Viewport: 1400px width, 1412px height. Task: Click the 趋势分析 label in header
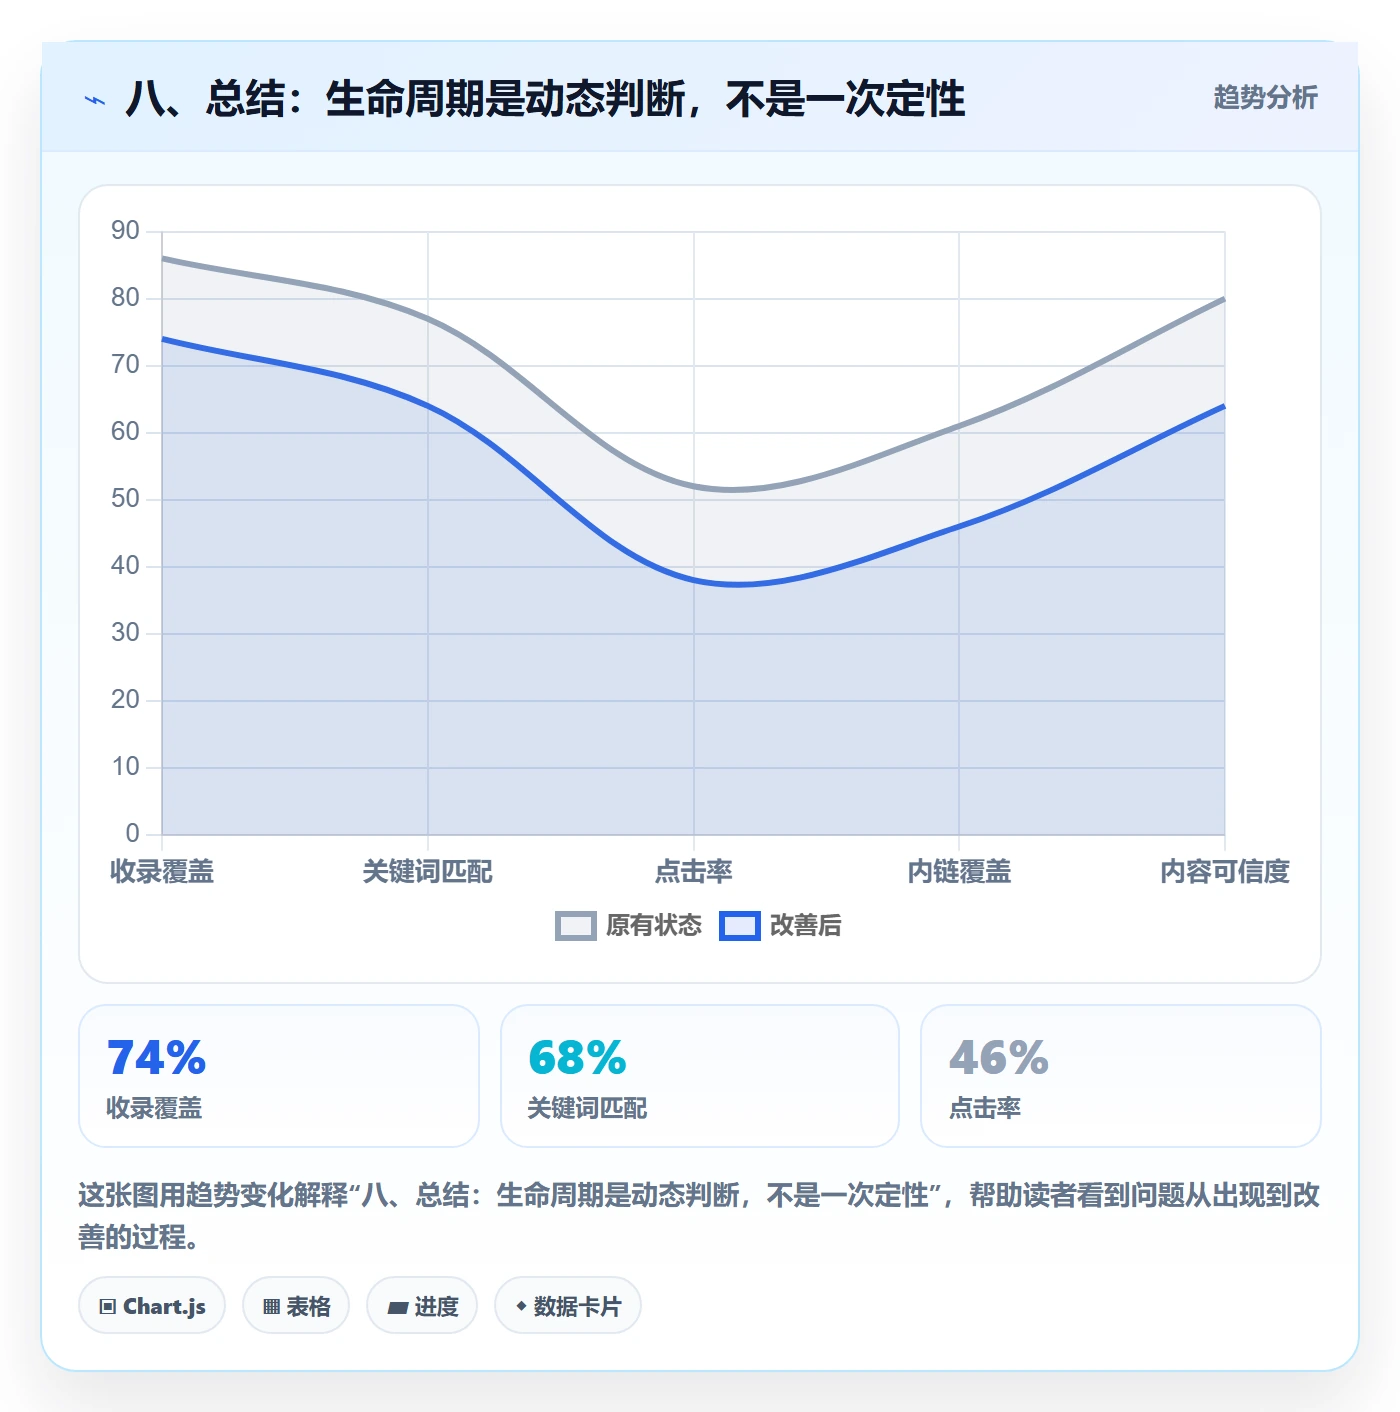[1265, 97]
